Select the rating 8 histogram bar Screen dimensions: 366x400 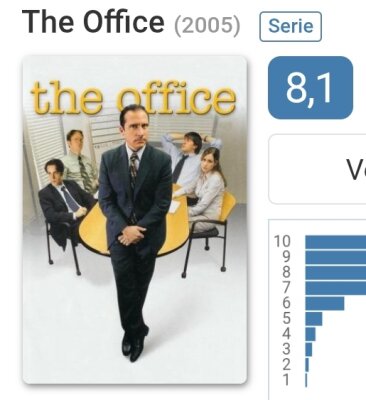[336, 273]
